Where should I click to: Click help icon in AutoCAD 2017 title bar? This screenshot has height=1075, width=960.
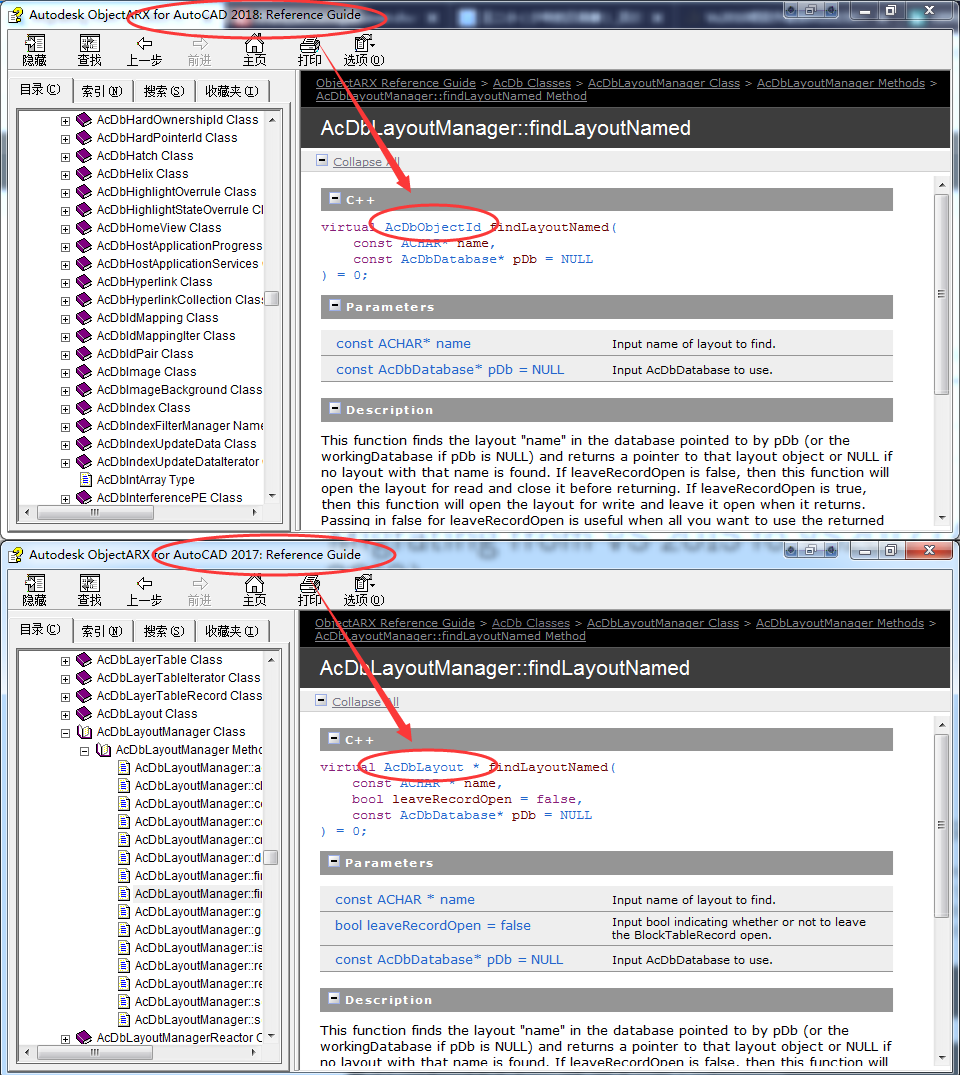coord(16,555)
